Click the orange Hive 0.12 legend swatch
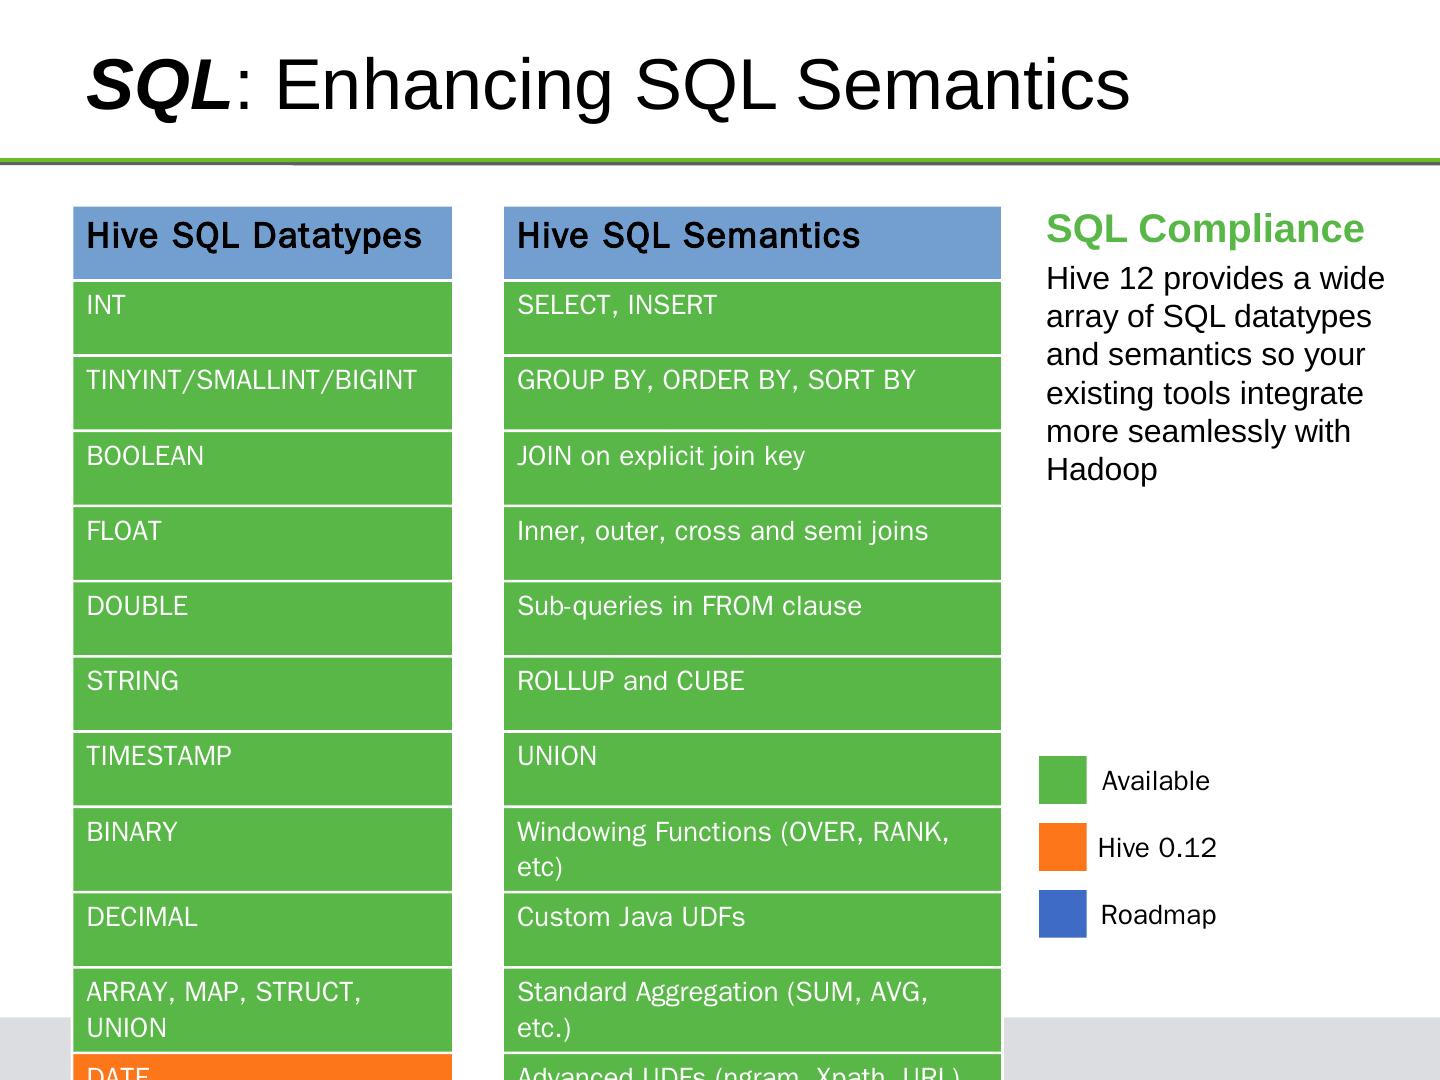This screenshot has height=1080, width=1440. 1062,847
